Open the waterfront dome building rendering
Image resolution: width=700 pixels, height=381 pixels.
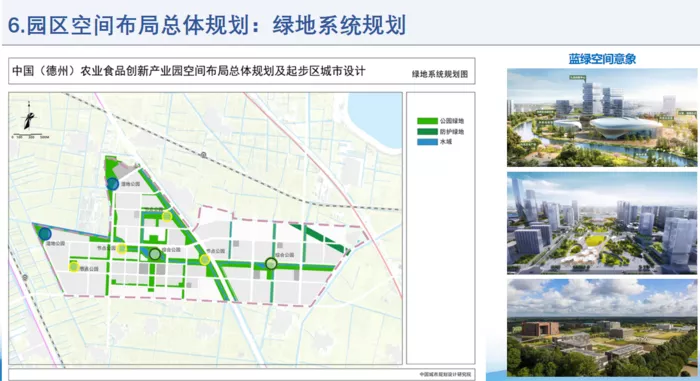tap(602, 117)
